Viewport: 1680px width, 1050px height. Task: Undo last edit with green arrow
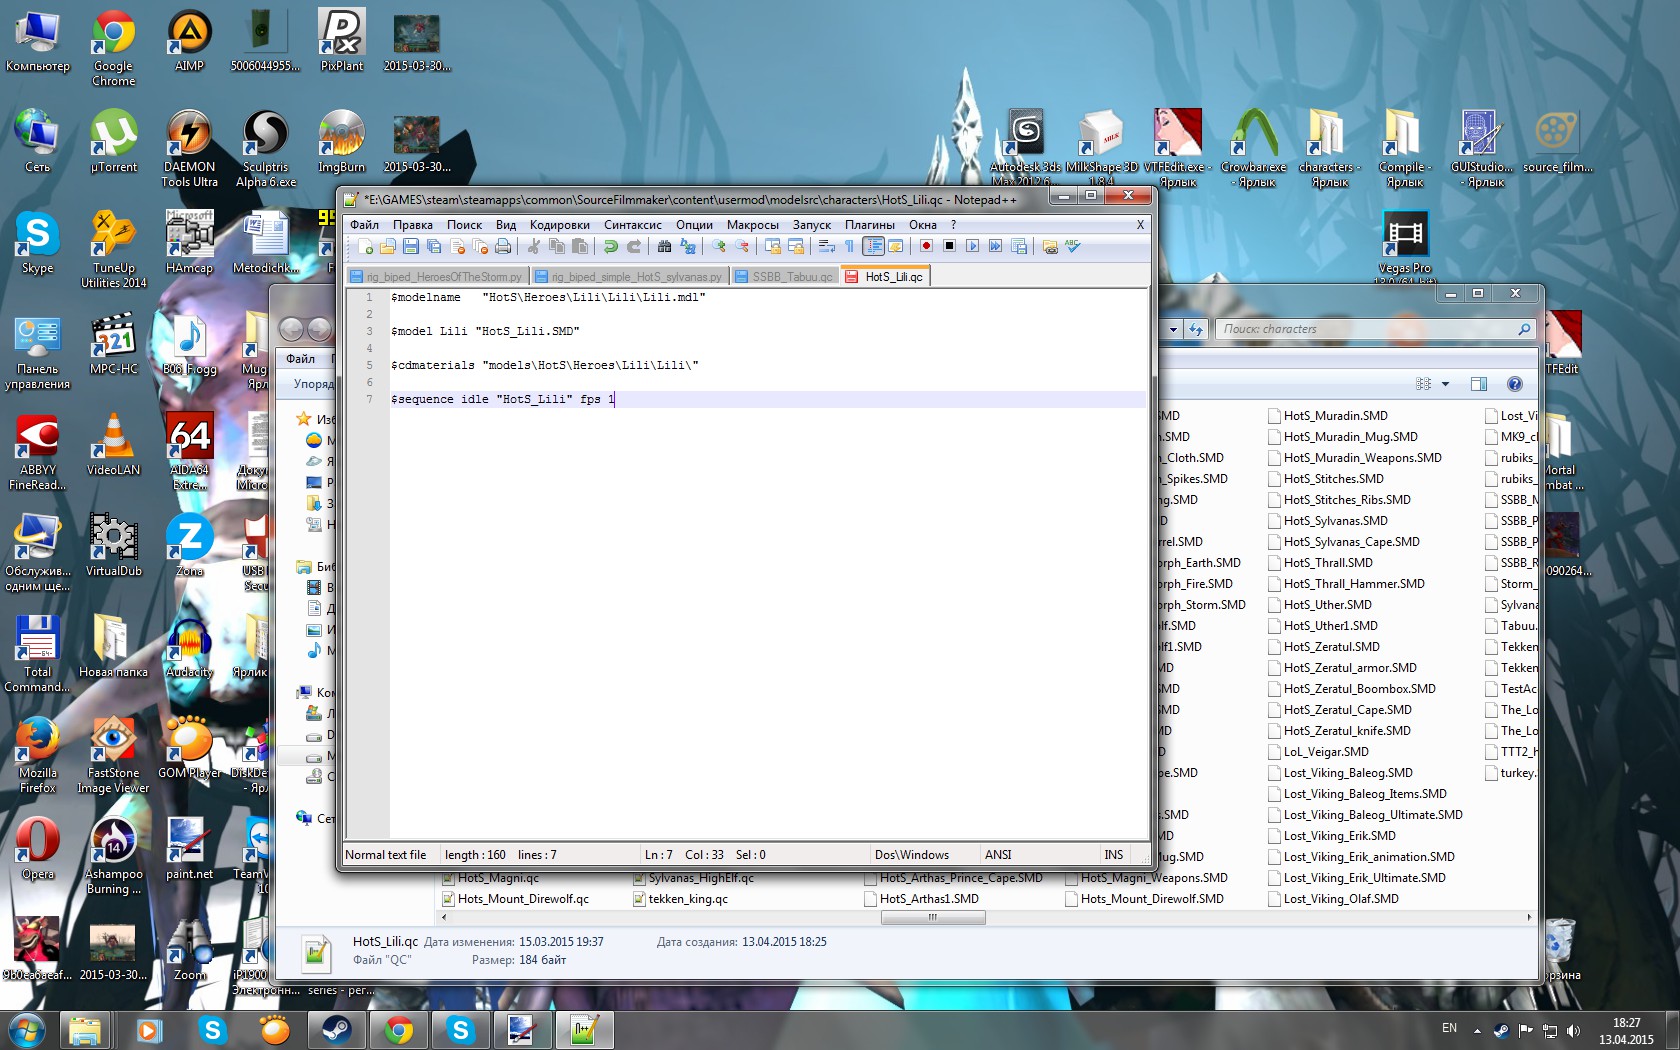(x=611, y=246)
